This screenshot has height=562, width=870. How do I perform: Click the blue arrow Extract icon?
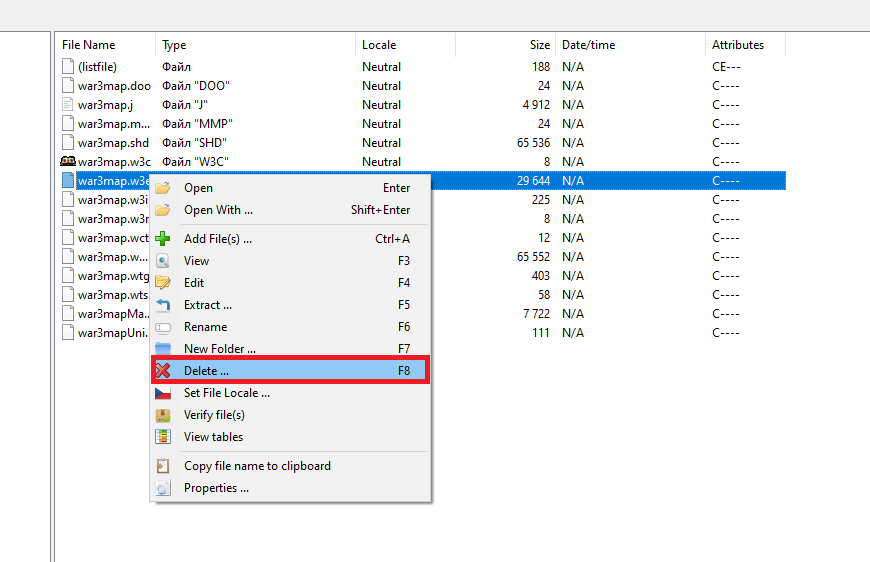163,305
